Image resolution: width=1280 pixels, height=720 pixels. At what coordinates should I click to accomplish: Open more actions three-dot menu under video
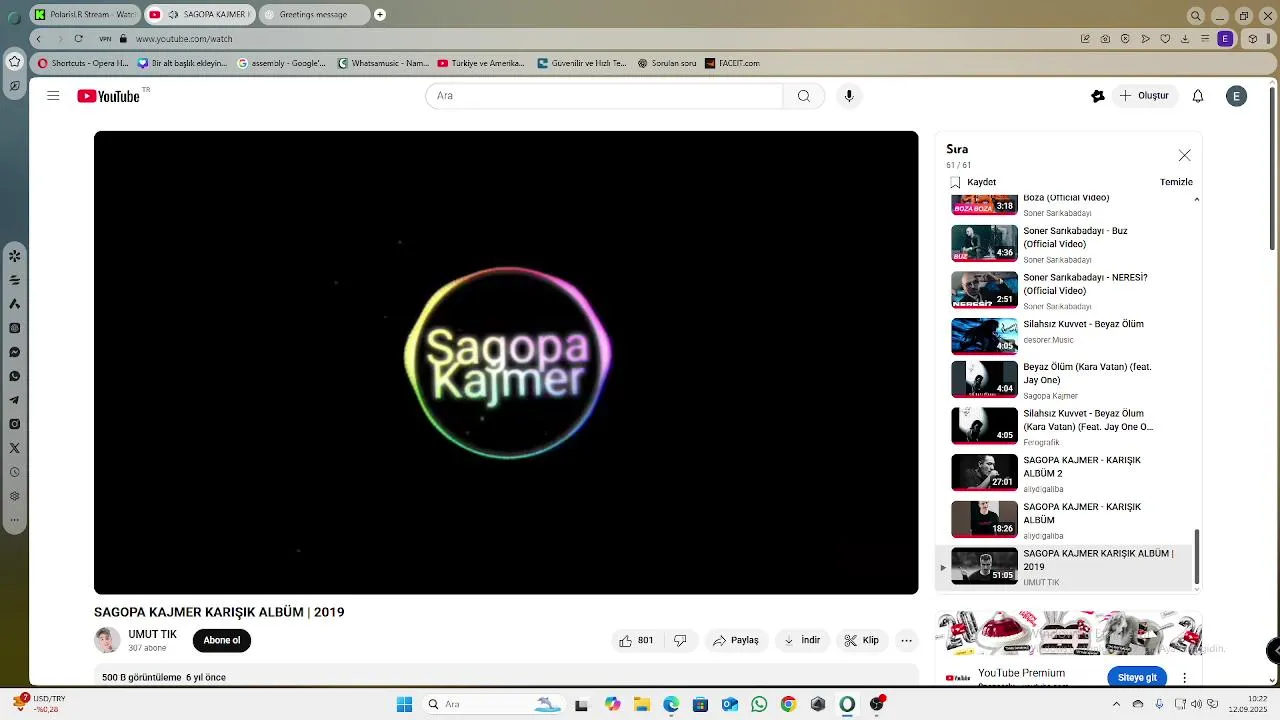click(x=906, y=640)
